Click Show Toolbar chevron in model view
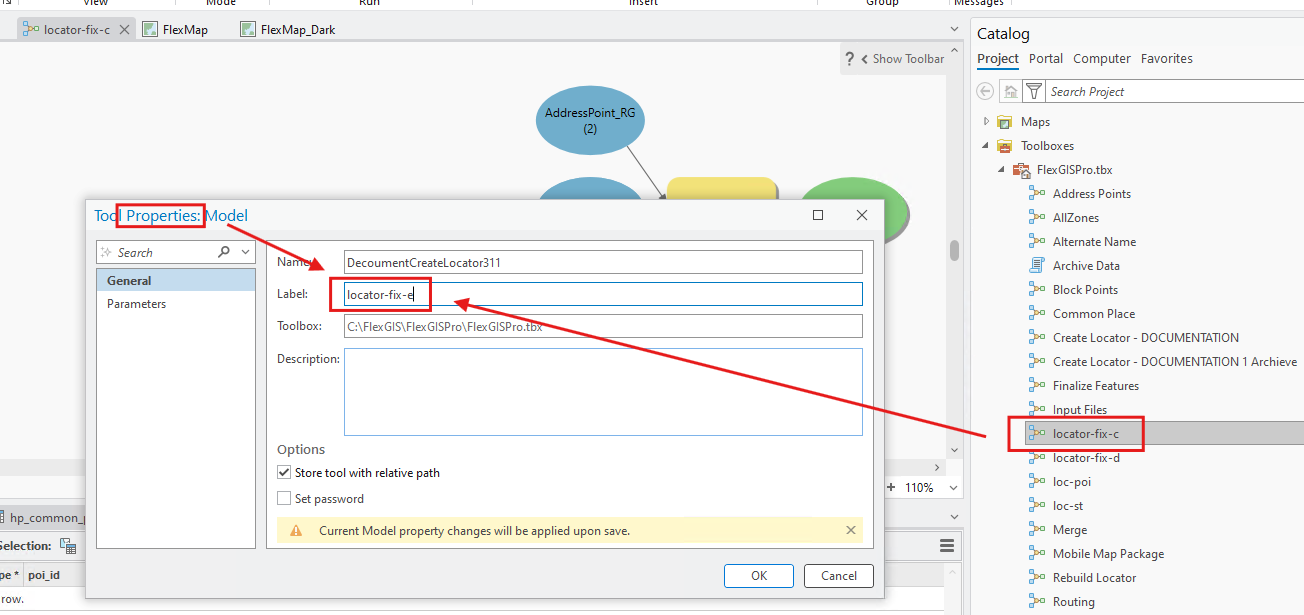 pos(865,59)
